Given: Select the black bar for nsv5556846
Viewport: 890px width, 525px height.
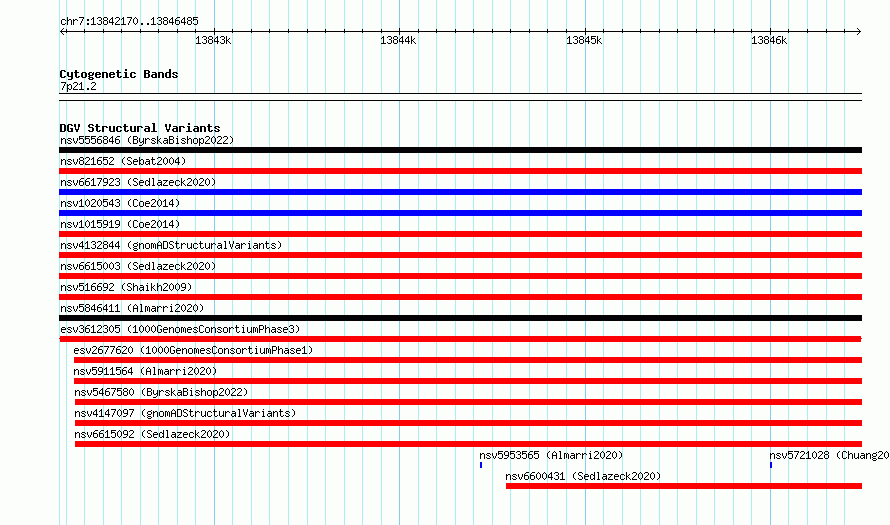Looking at the screenshot, I should coord(460,150).
